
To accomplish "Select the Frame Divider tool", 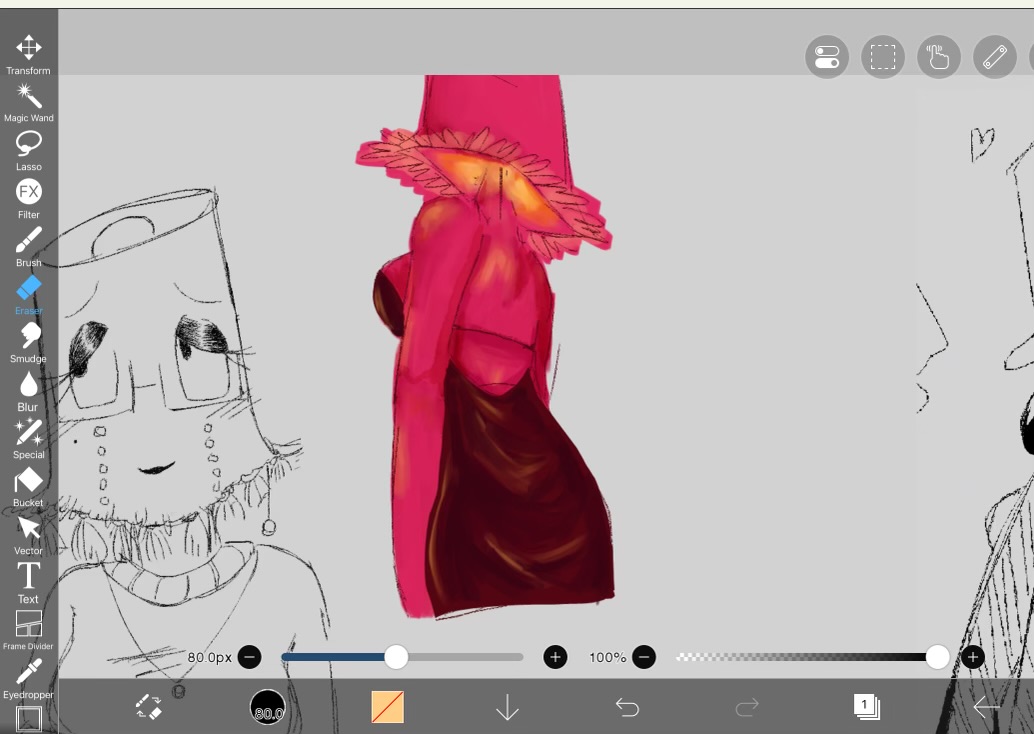I will point(28,630).
